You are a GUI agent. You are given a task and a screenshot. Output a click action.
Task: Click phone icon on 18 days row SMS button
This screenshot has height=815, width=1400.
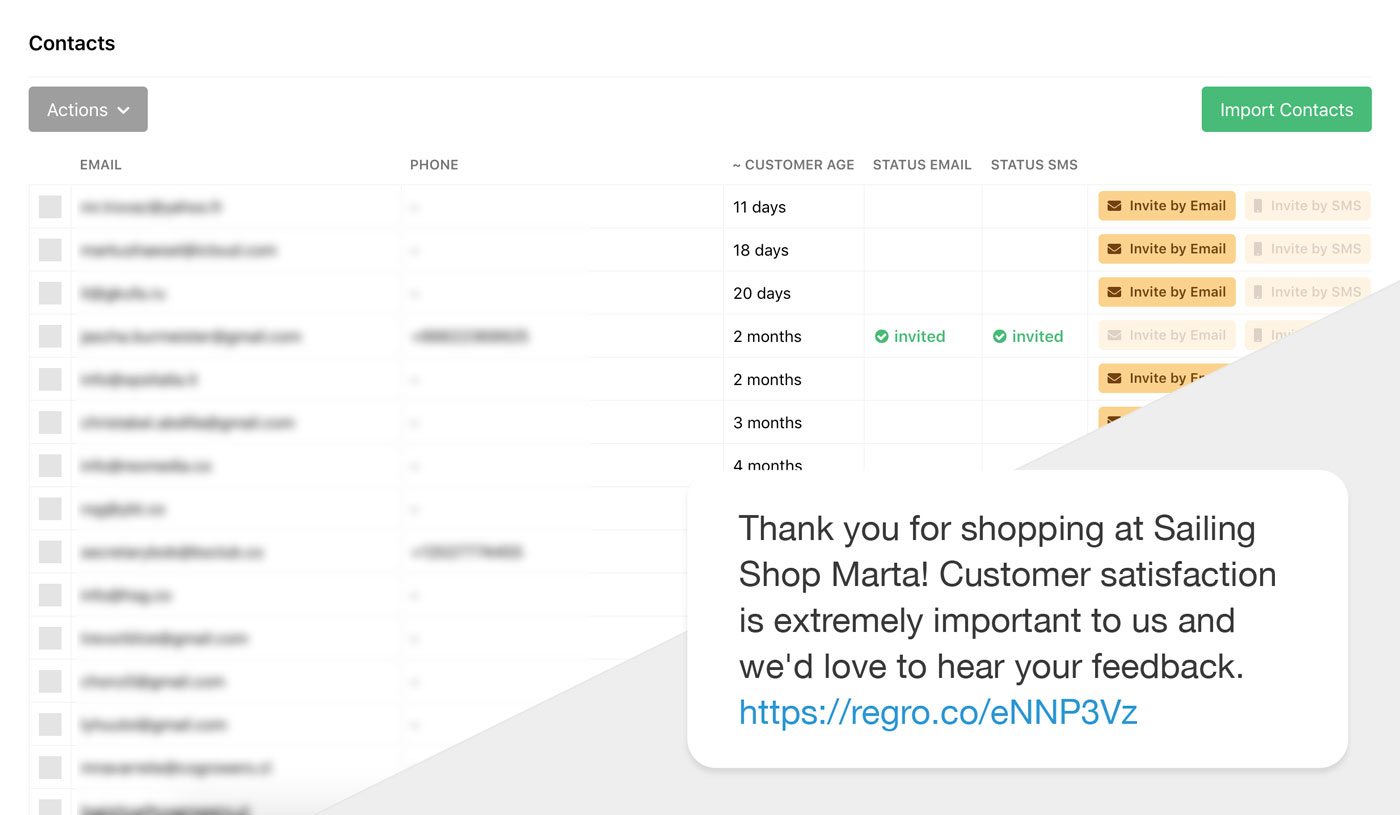point(1258,249)
